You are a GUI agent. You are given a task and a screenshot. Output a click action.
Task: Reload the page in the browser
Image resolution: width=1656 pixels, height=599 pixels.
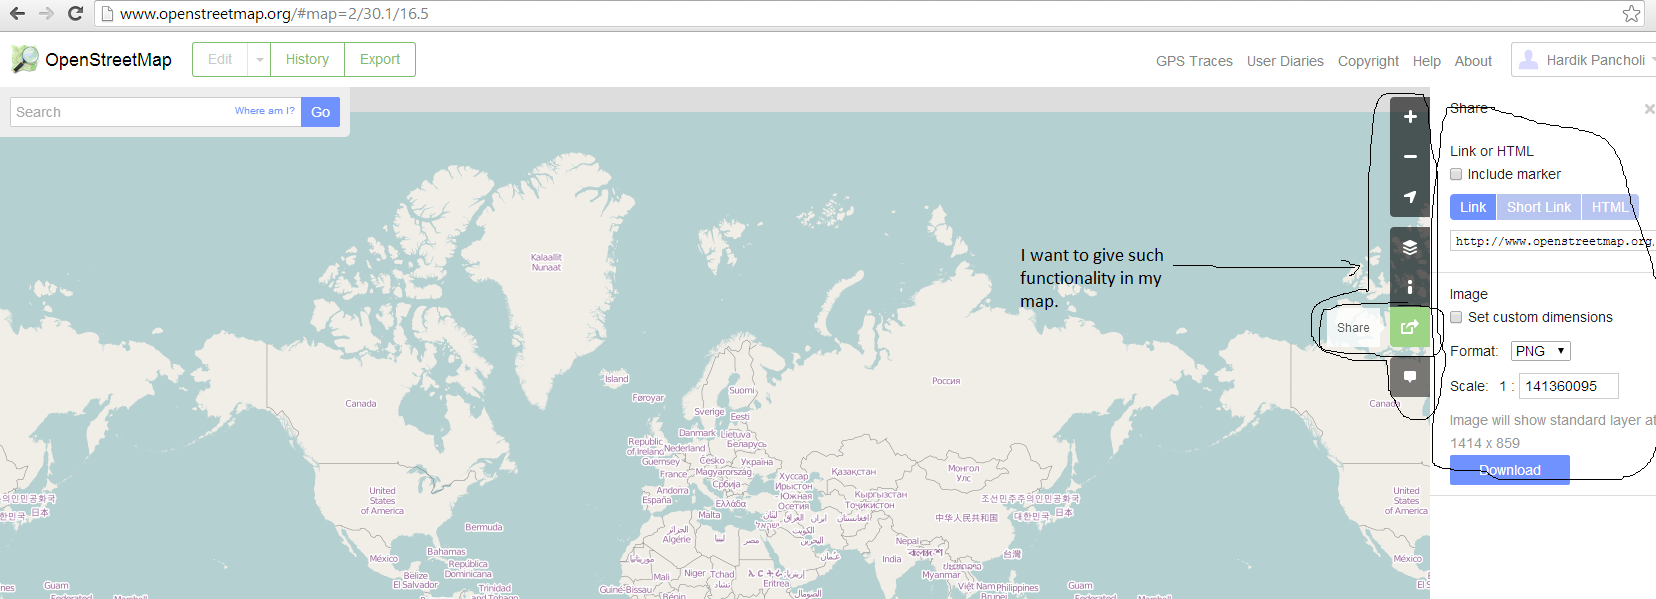[x=75, y=13]
